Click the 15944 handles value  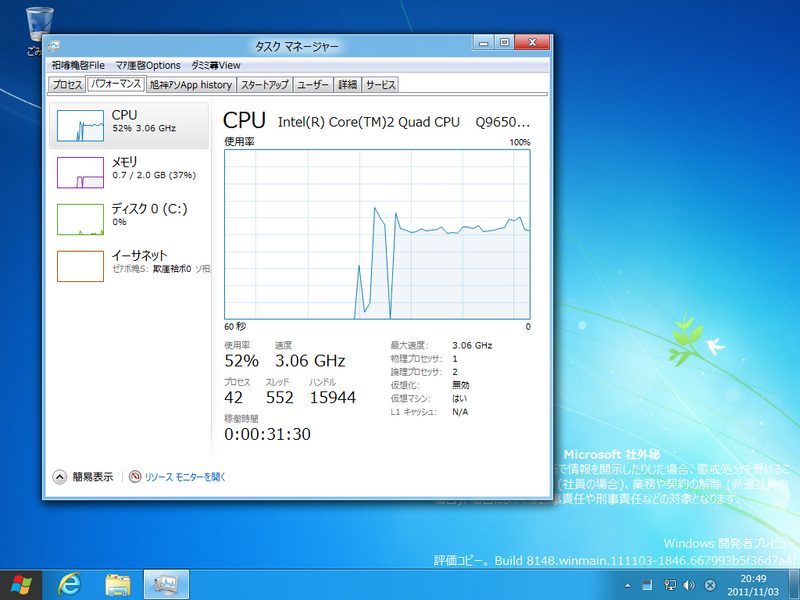333,397
